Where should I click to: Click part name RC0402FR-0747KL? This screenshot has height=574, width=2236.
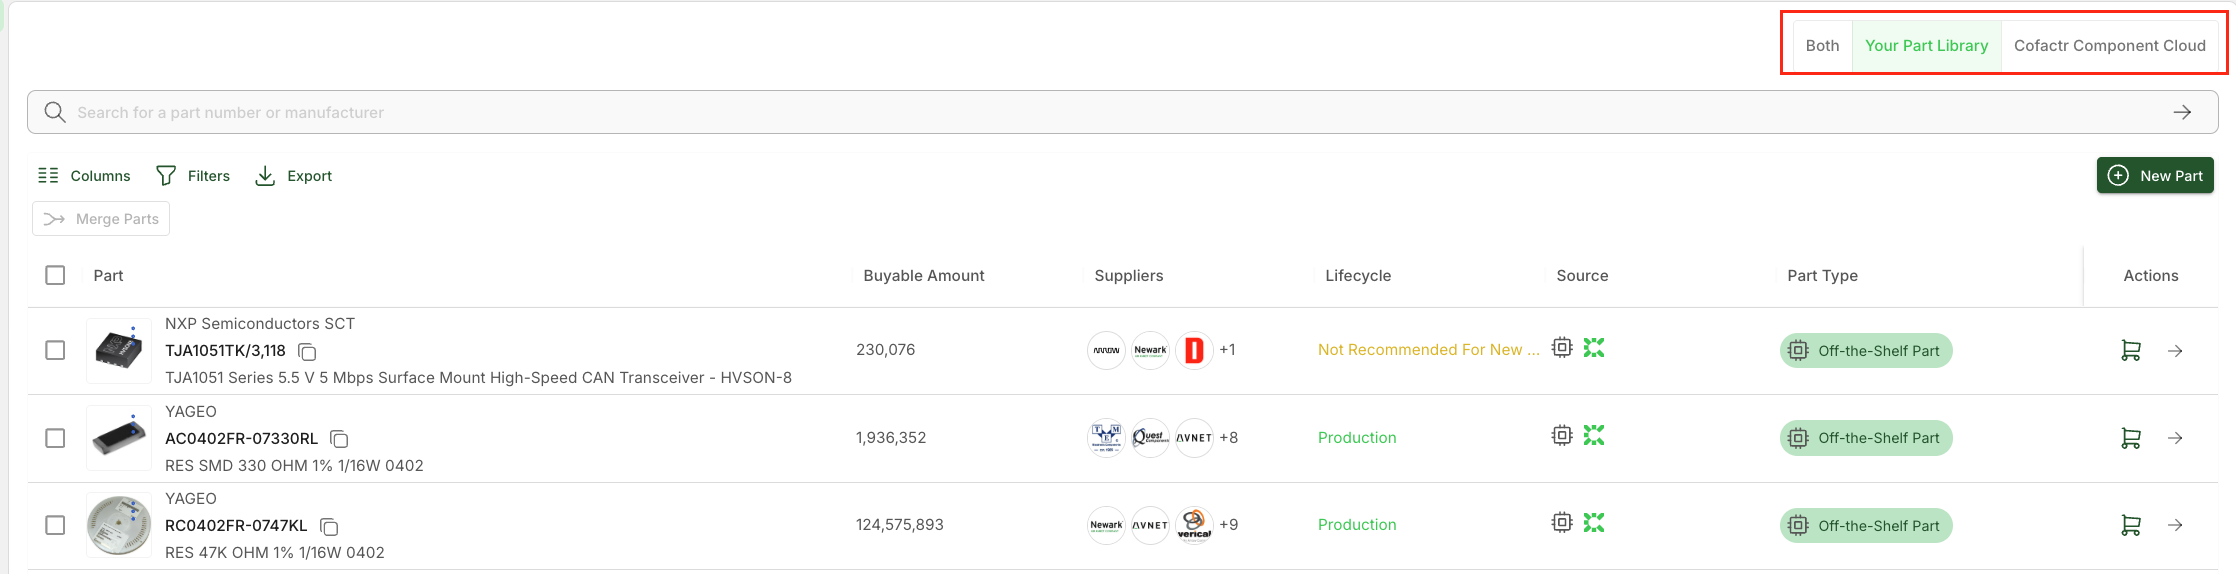[236, 525]
